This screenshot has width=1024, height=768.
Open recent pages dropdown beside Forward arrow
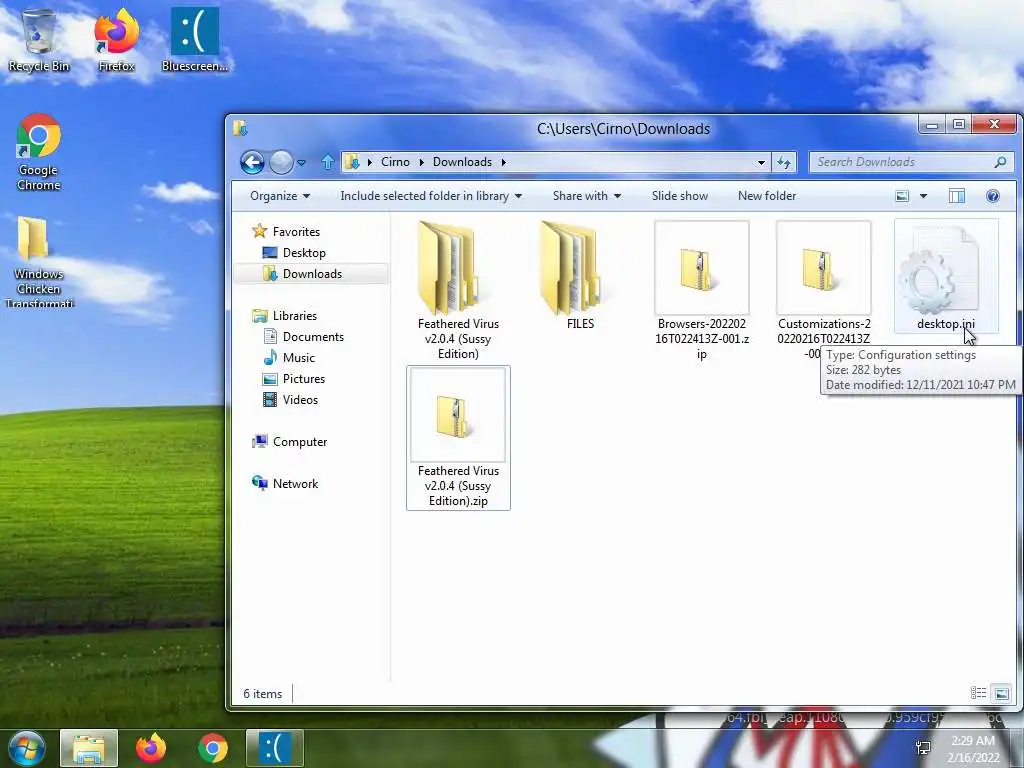302,163
